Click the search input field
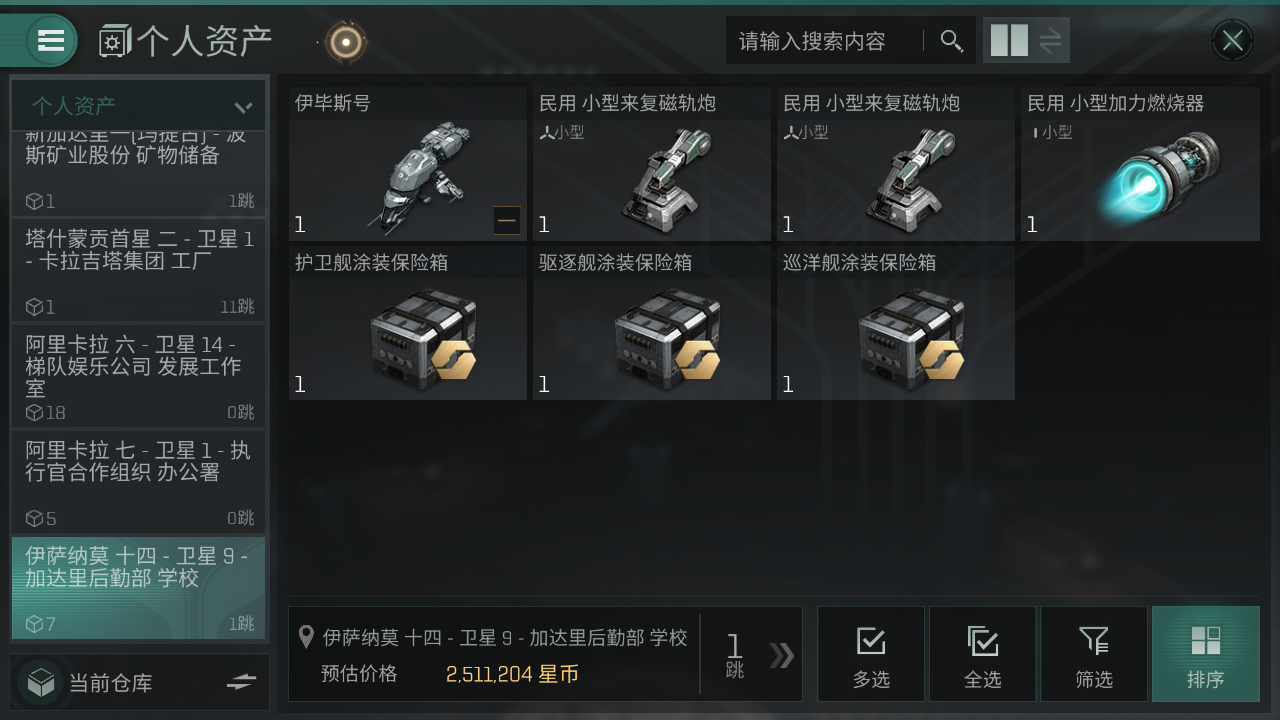The height and width of the screenshot is (720, 1280). (x=825, y=41)
